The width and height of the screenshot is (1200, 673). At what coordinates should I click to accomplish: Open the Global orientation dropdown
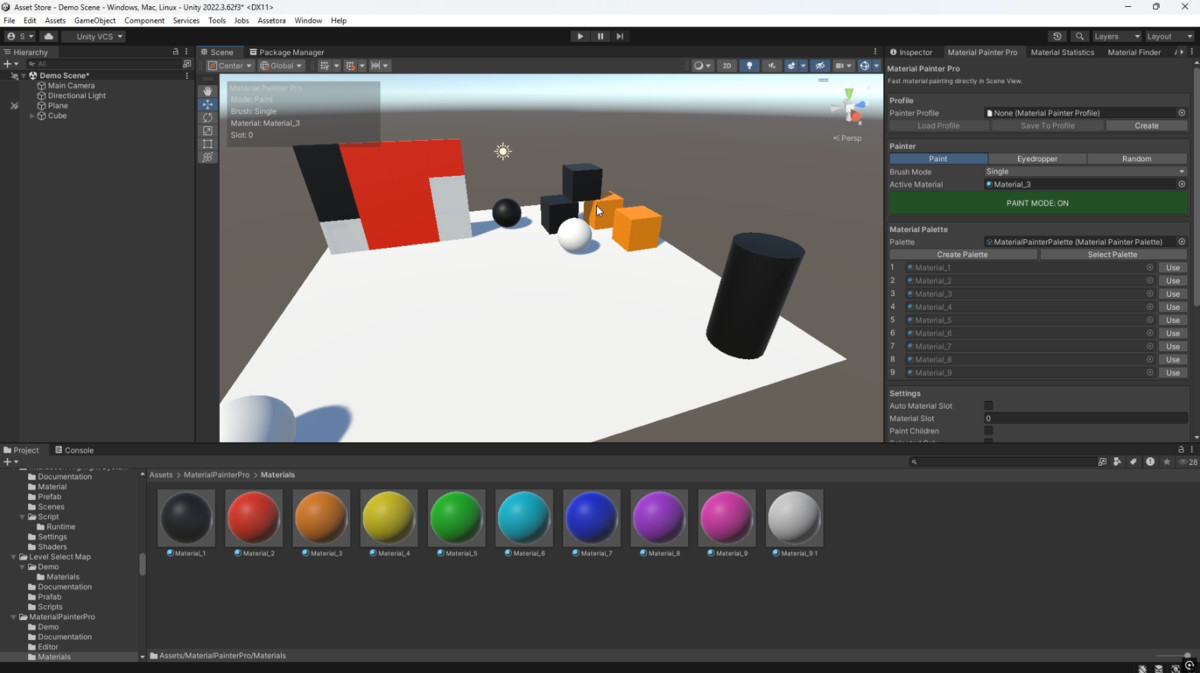click(282, 66)
